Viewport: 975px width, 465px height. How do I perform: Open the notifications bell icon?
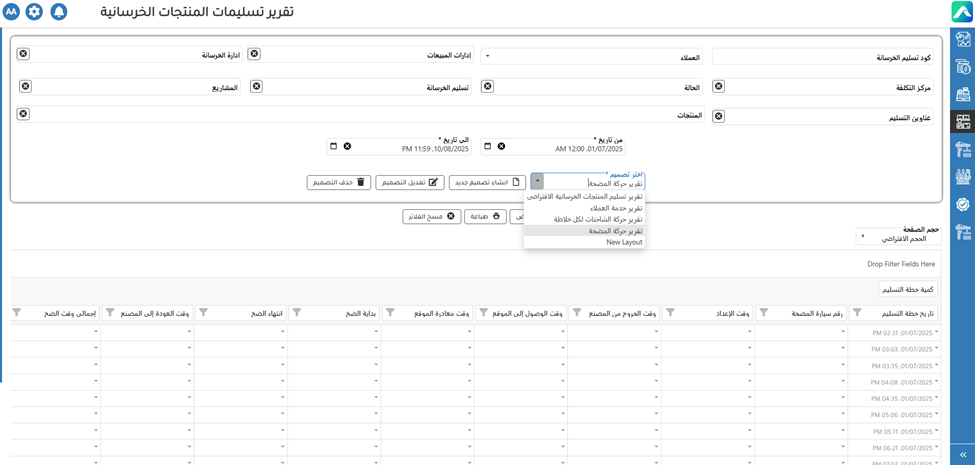59,12
